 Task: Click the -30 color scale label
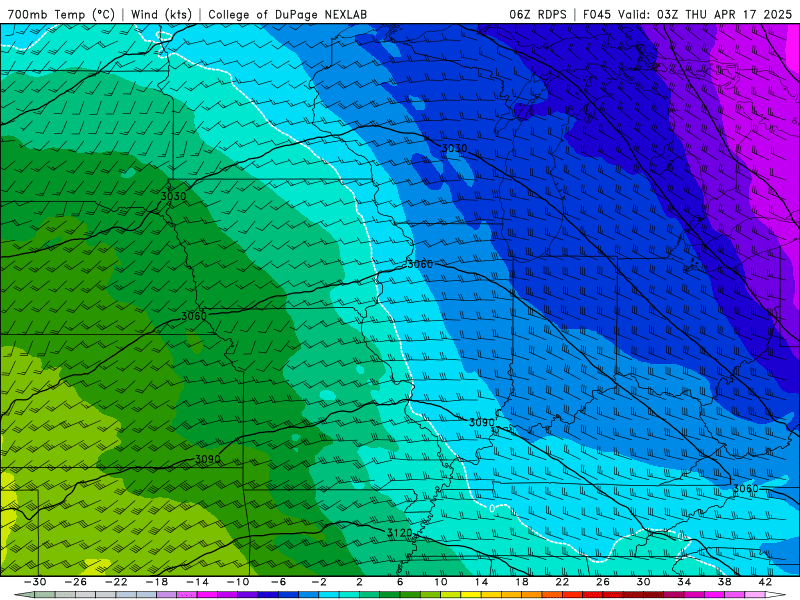35,582
